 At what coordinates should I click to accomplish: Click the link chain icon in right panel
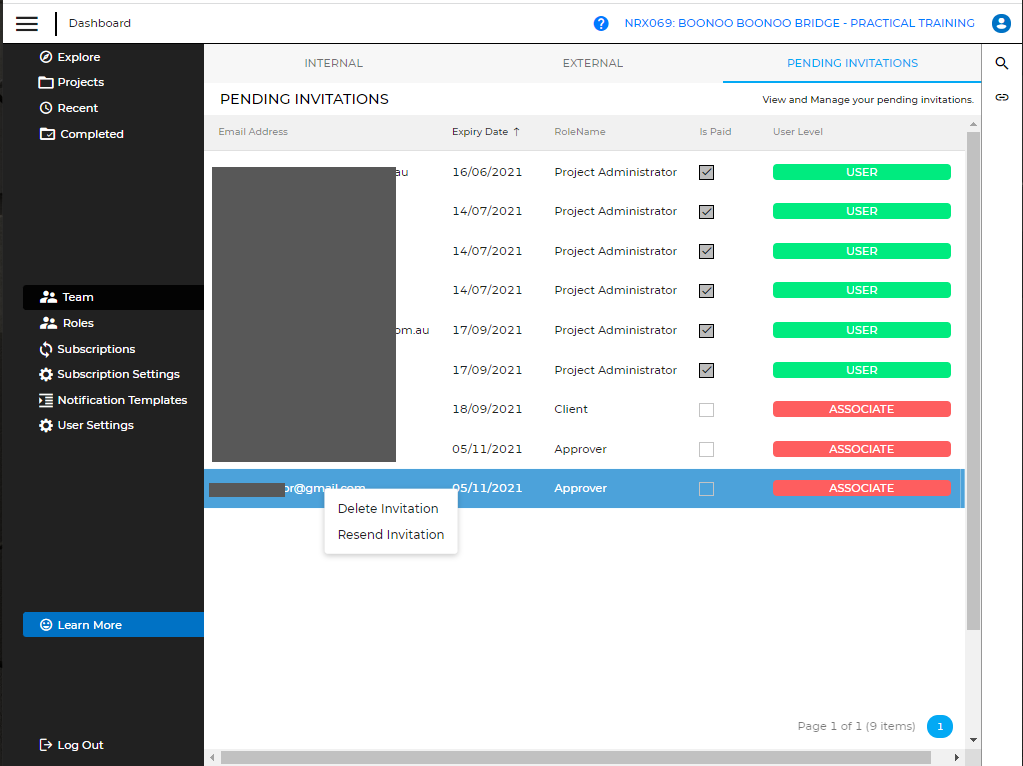[x=1002, y=97]
